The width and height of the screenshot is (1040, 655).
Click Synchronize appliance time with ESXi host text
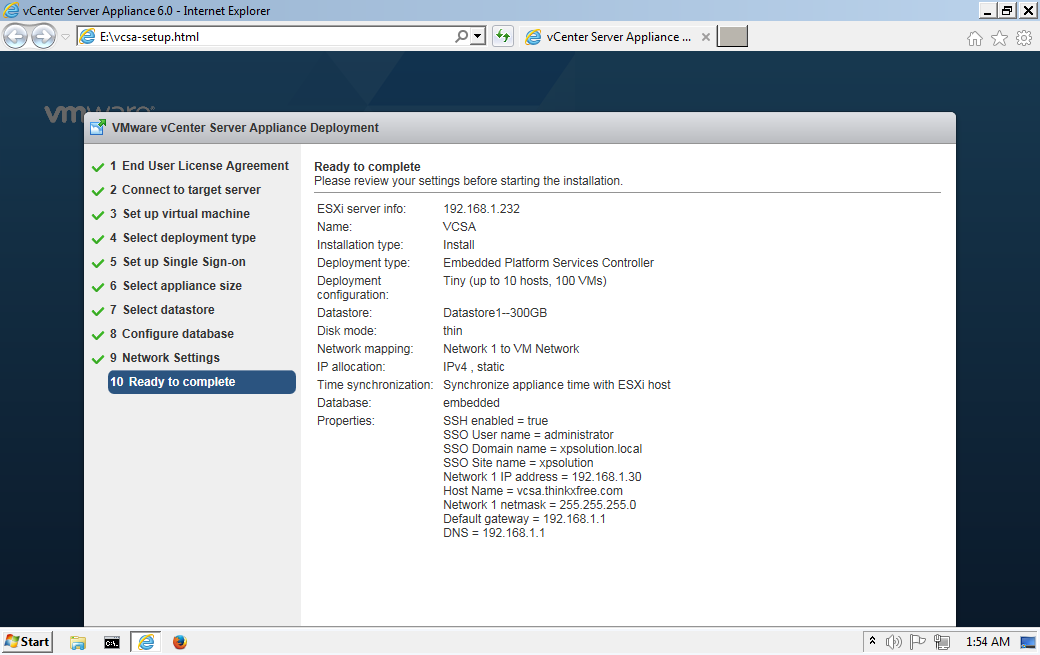point(556,385)
